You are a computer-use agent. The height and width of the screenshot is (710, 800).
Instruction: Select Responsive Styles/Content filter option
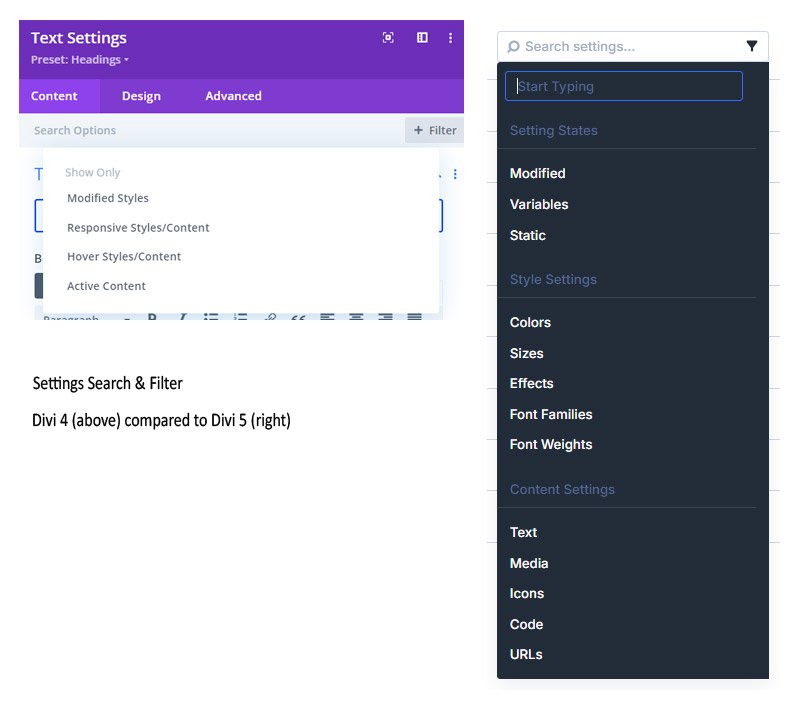(138, 227)
